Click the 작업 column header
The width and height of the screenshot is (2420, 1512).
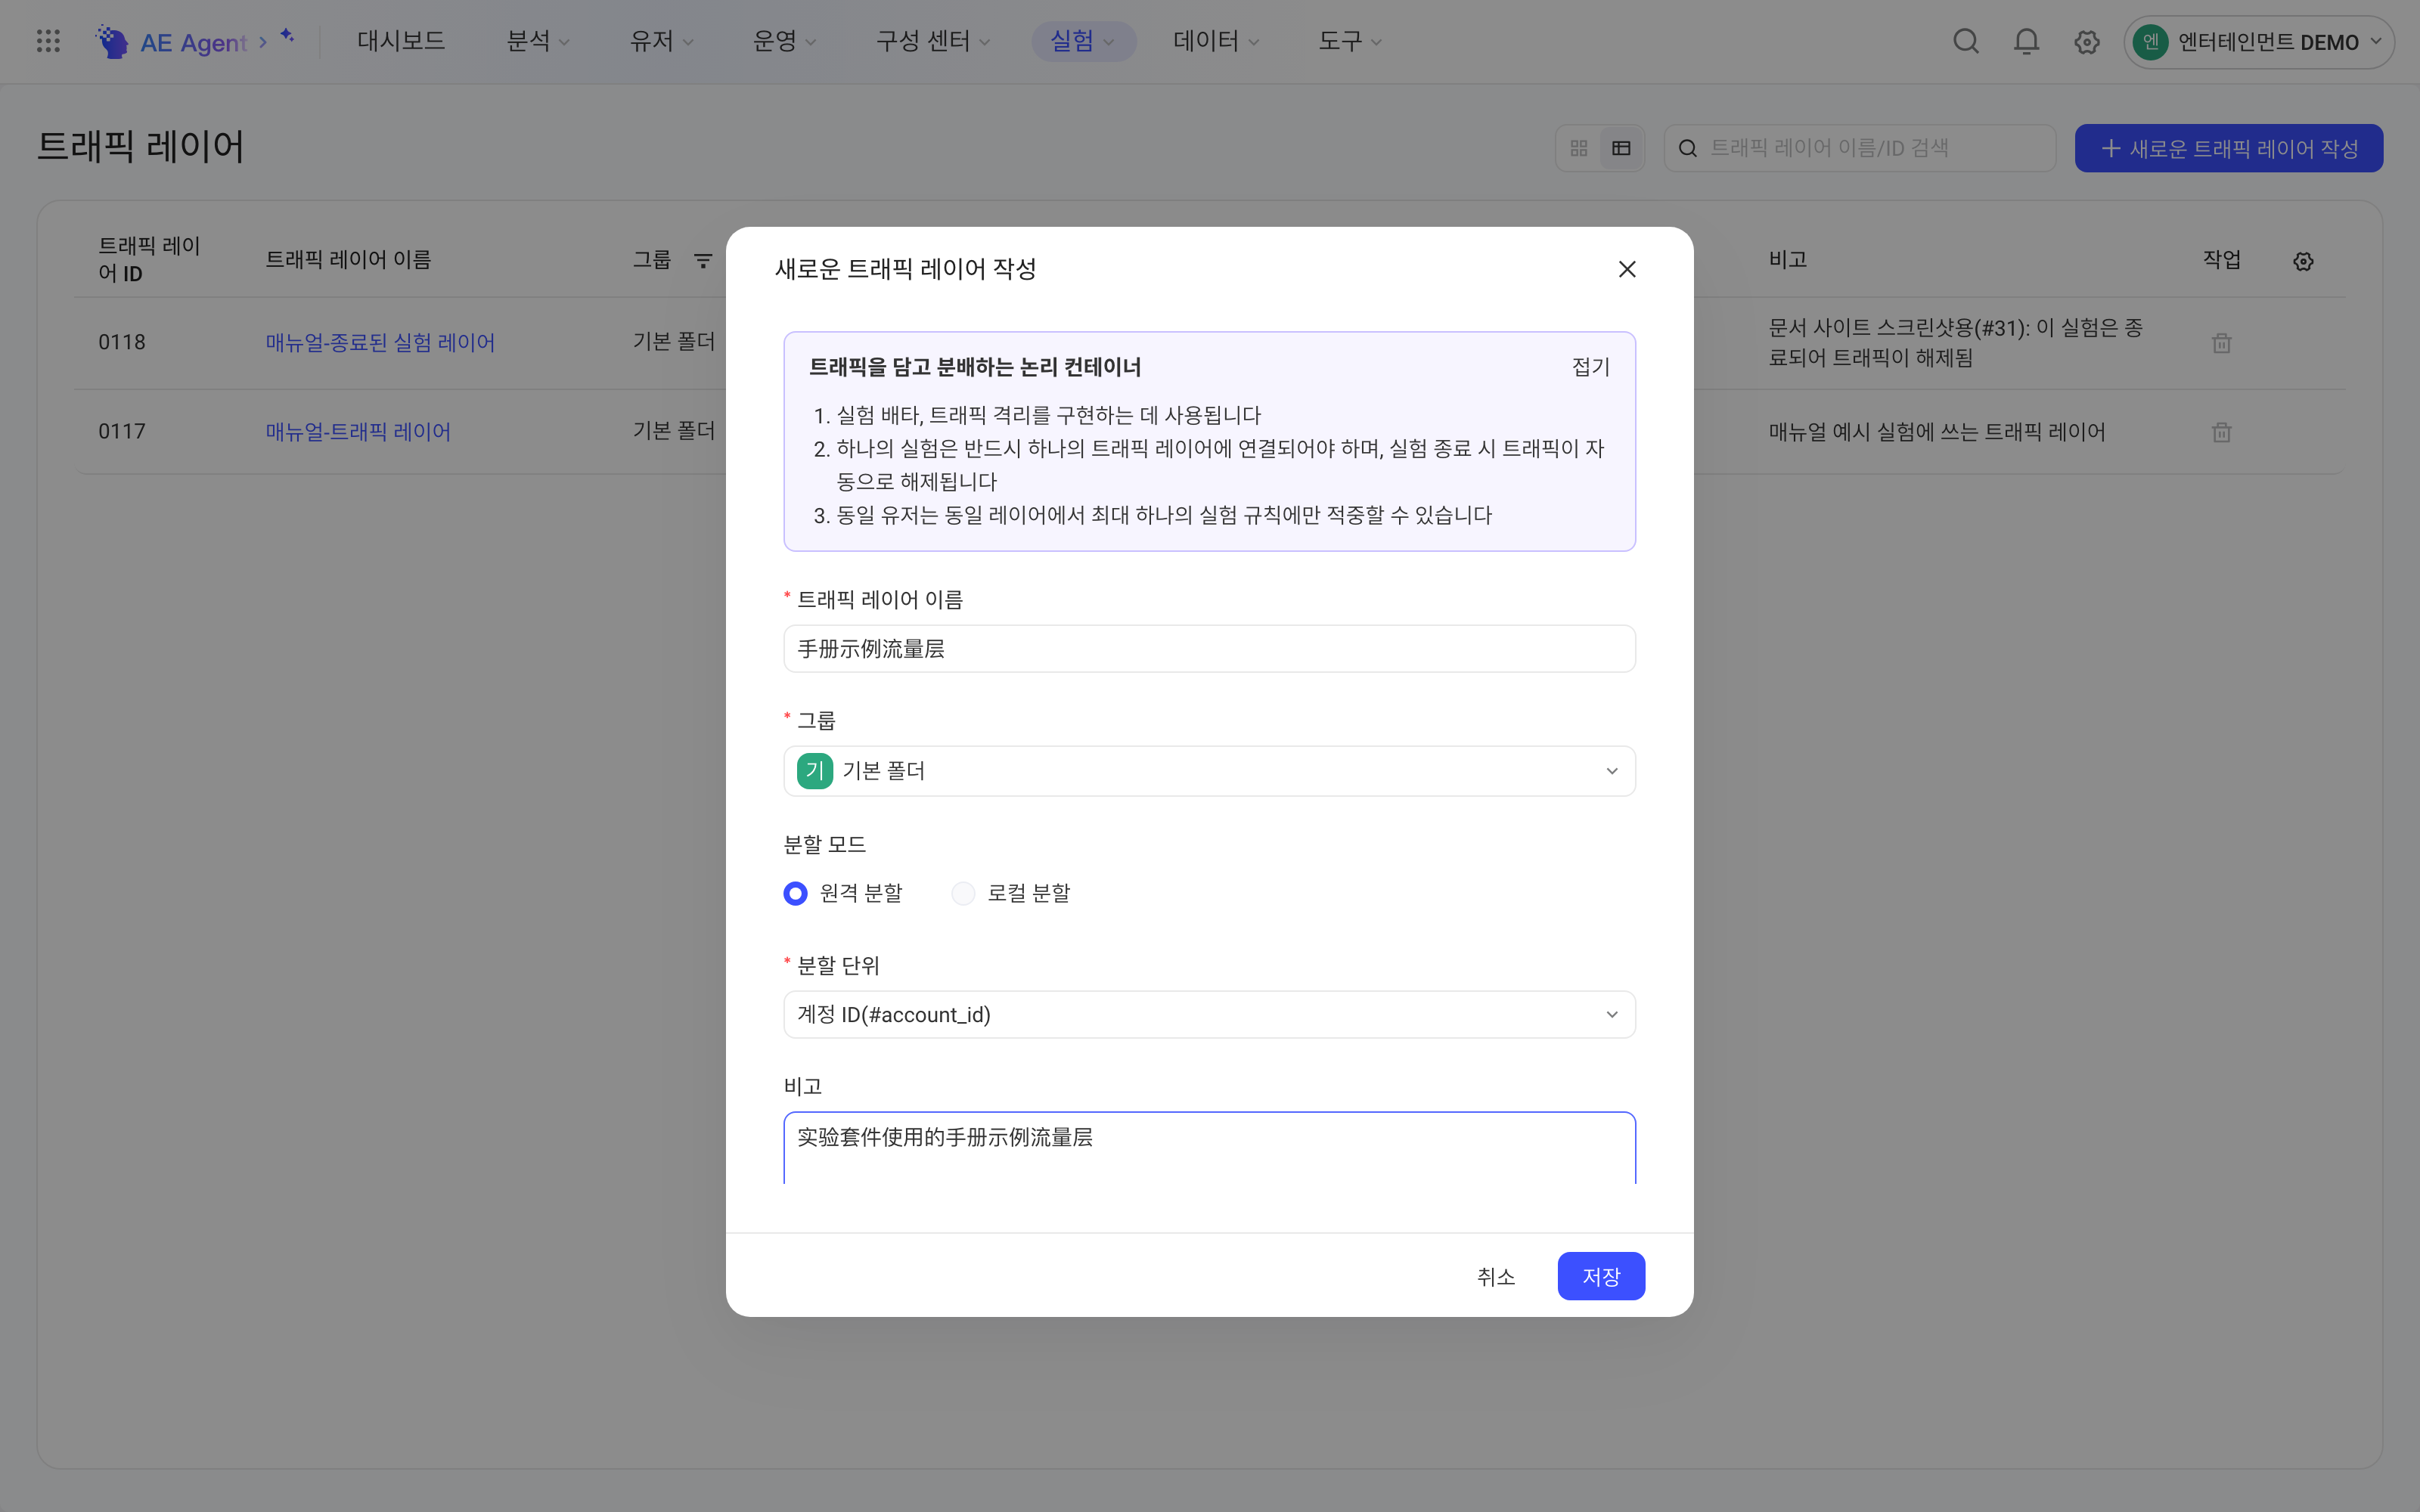coord(2221,259)
